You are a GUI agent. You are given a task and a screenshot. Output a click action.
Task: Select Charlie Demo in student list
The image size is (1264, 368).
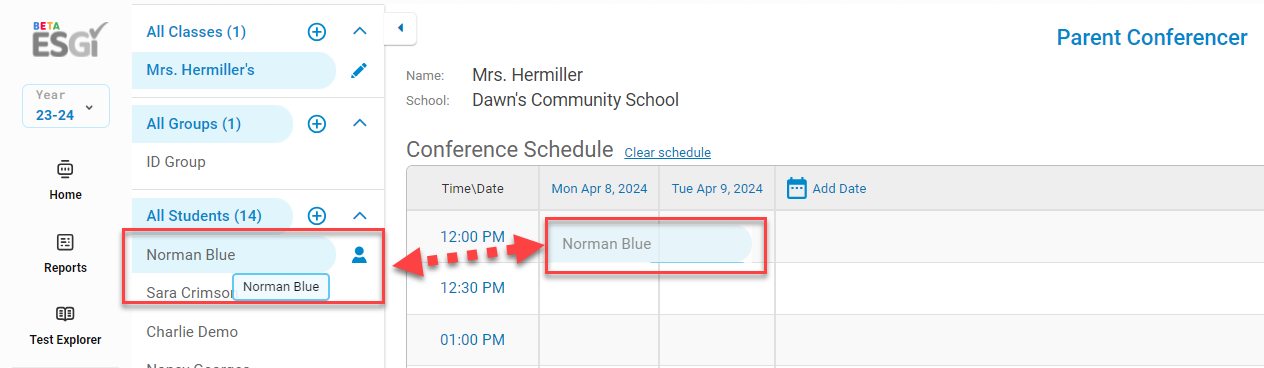(192, 331)
